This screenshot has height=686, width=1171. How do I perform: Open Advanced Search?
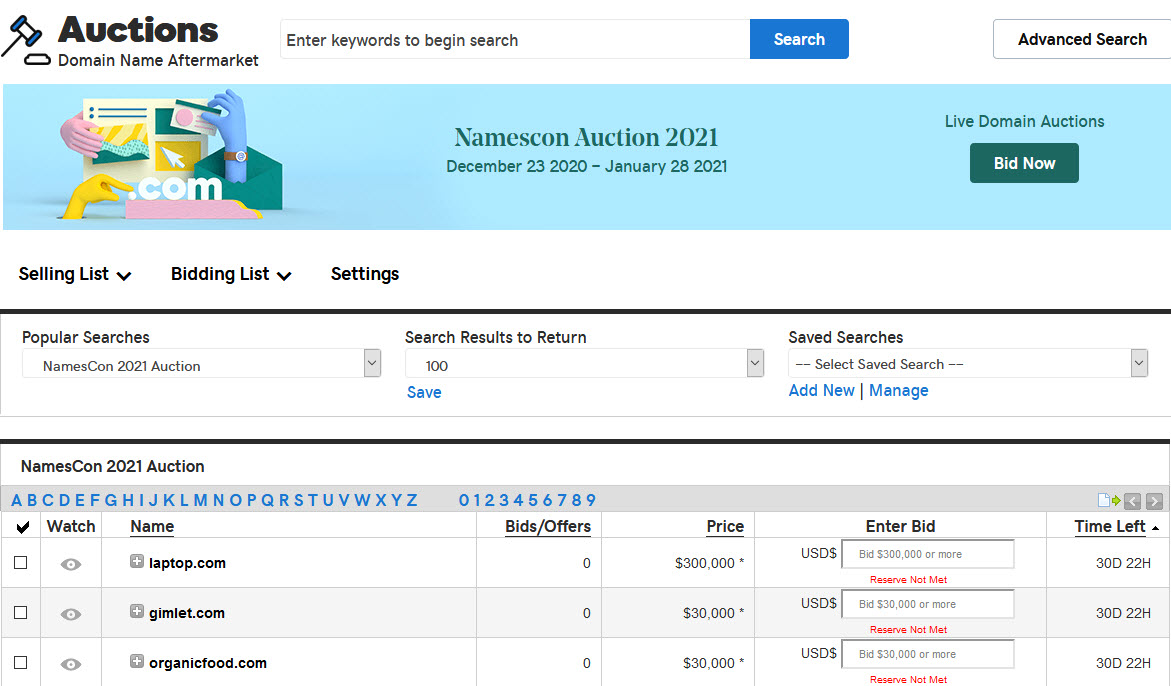pos(1082,39)
